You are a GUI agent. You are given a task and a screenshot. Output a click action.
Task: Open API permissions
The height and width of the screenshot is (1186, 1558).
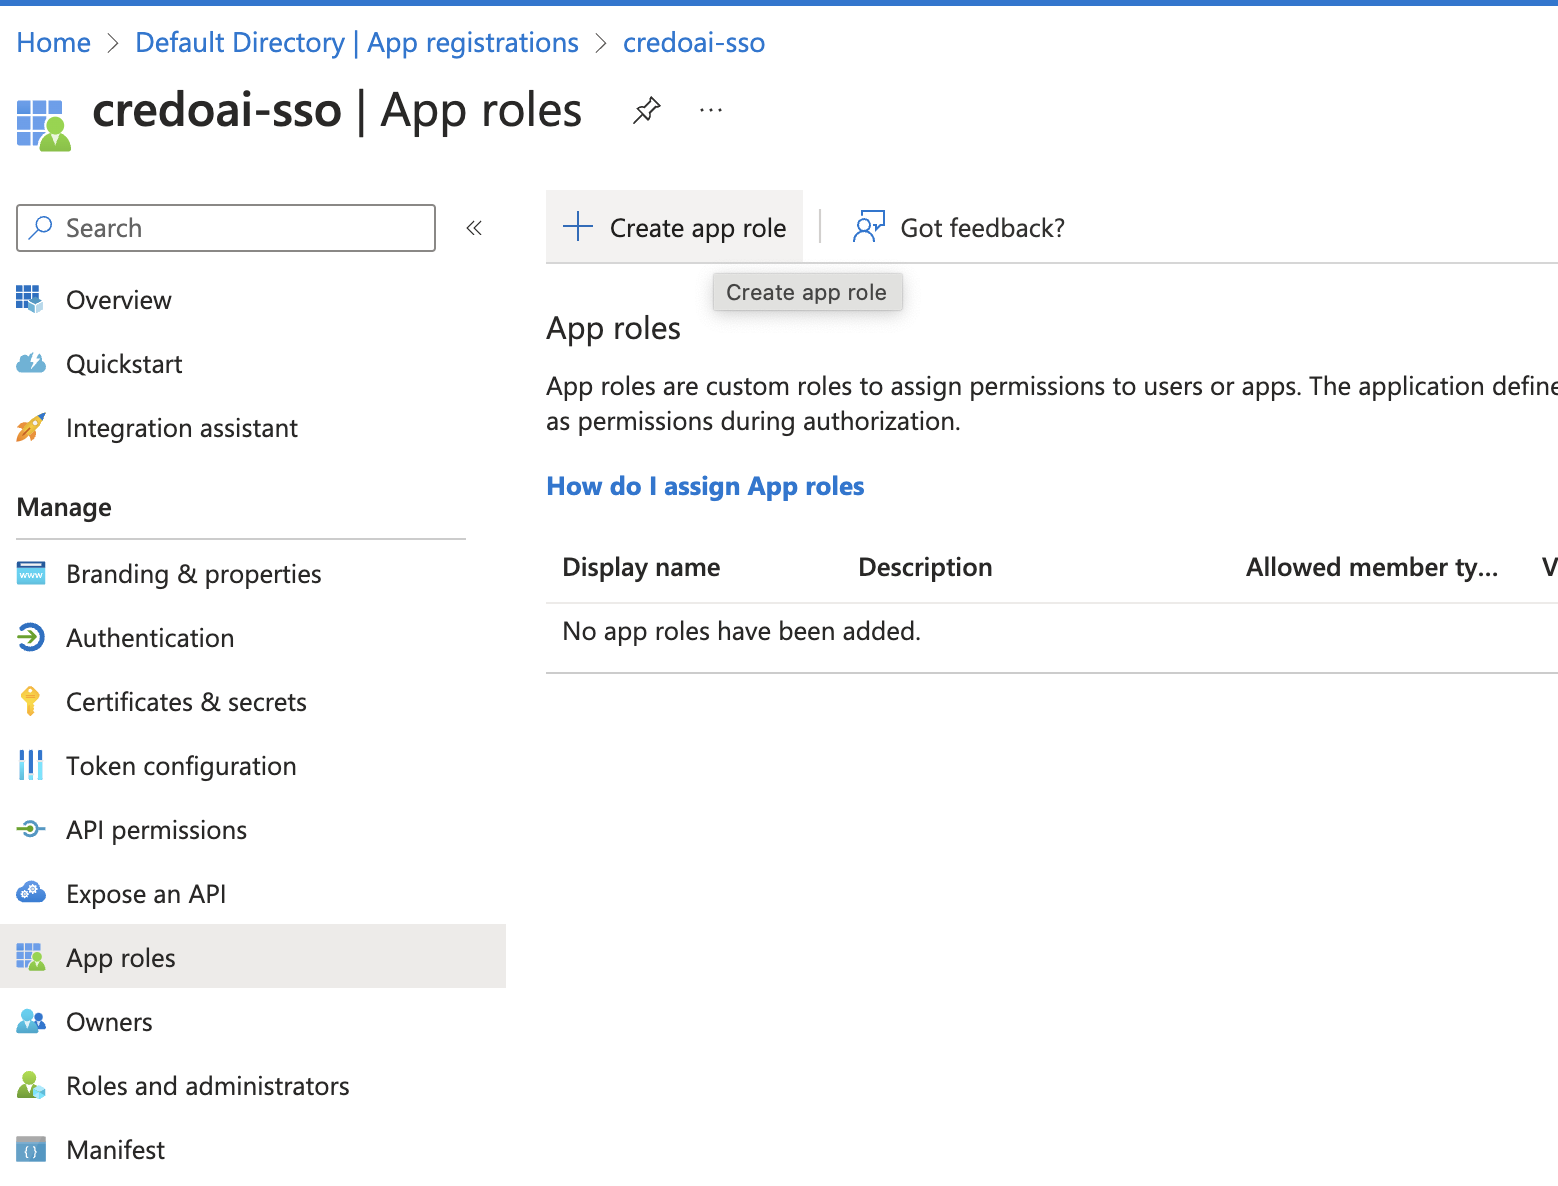(156, 830)
